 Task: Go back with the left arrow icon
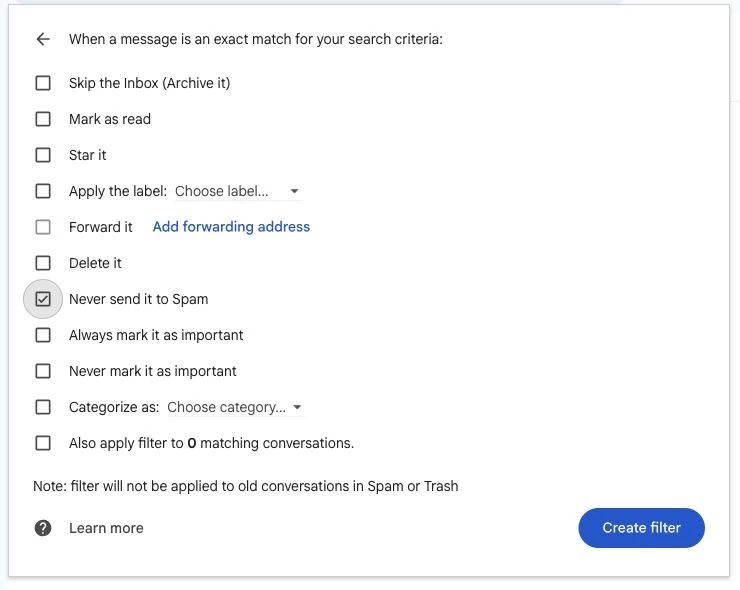(43, 39)
